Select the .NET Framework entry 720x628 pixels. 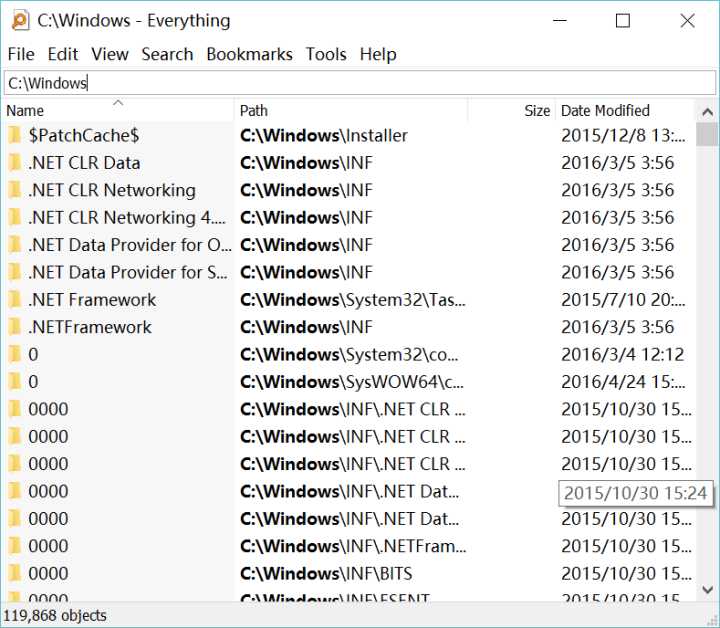pyautogui.click(x=92, y=300)
